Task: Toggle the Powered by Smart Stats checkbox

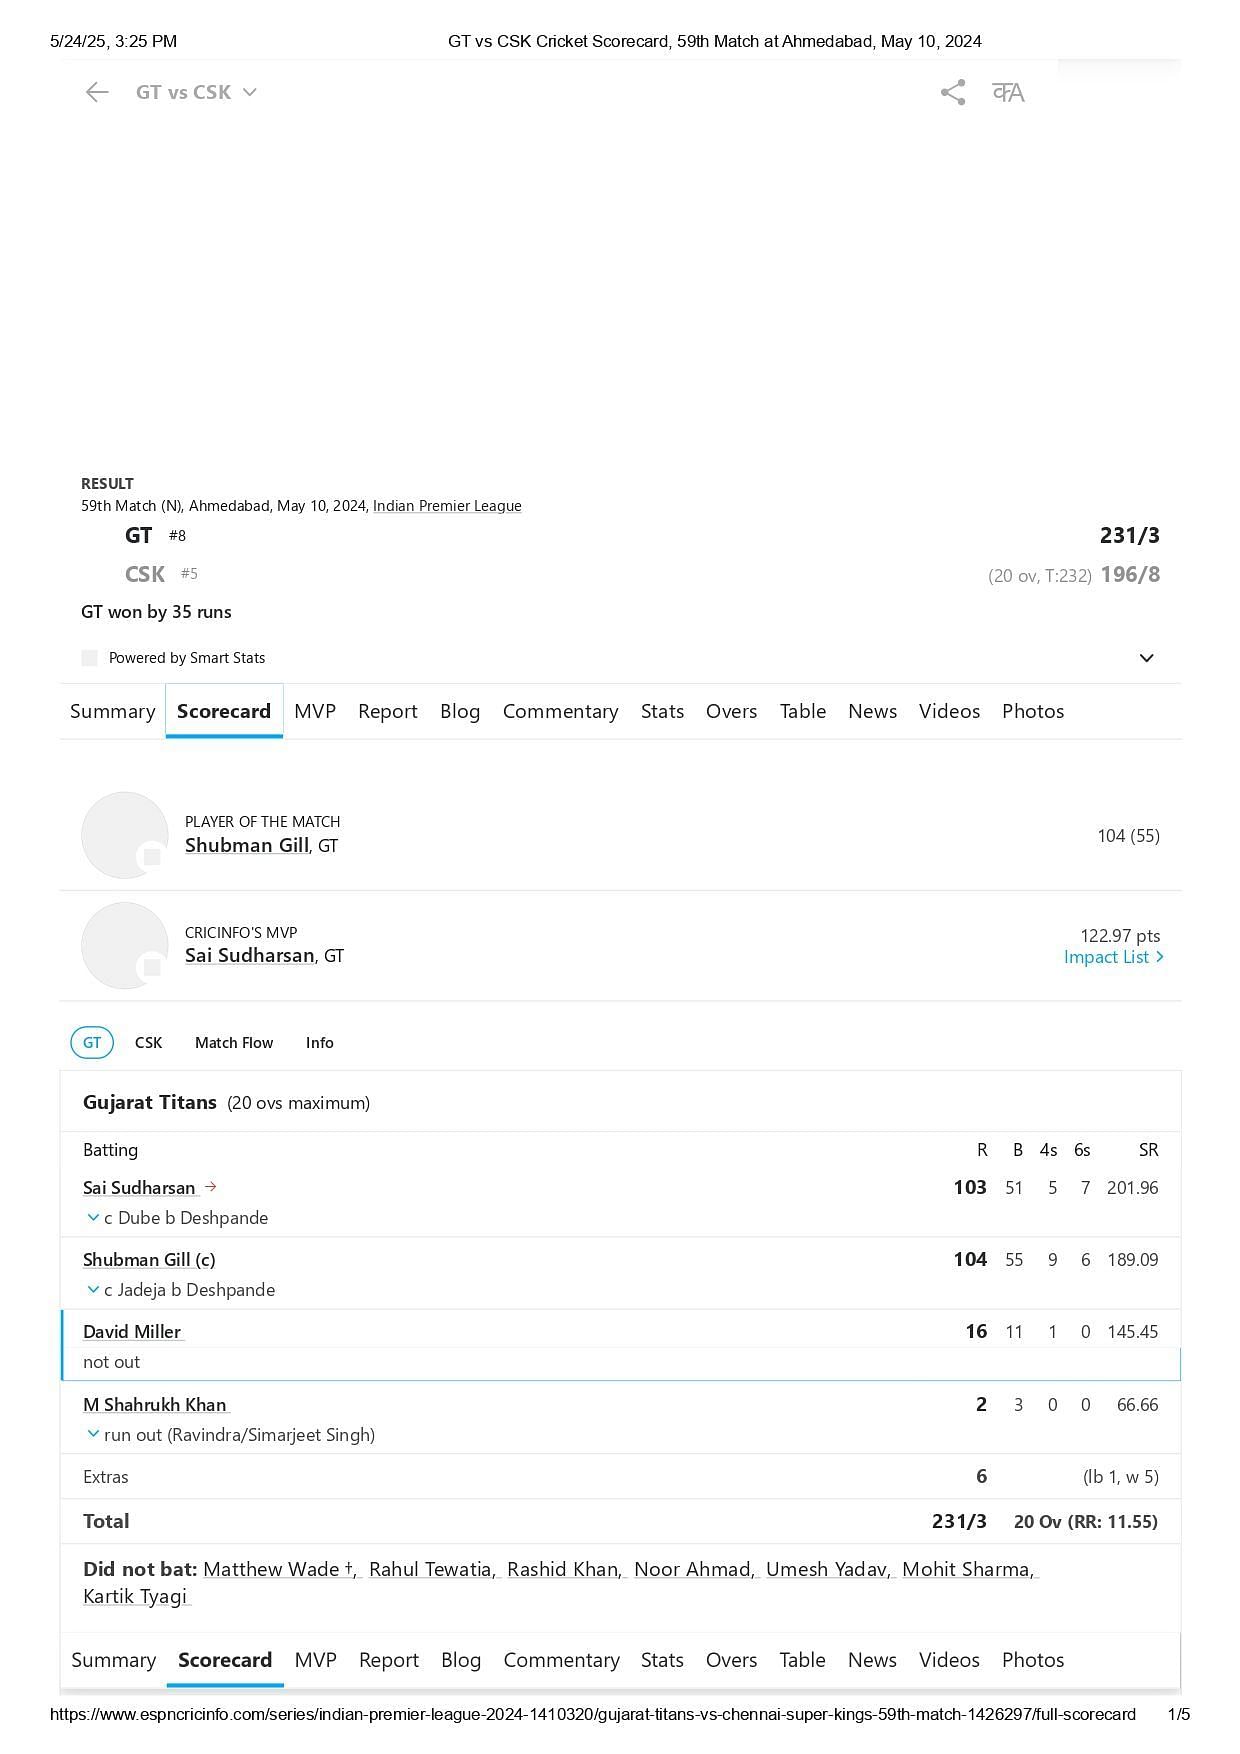Action: 90,658
